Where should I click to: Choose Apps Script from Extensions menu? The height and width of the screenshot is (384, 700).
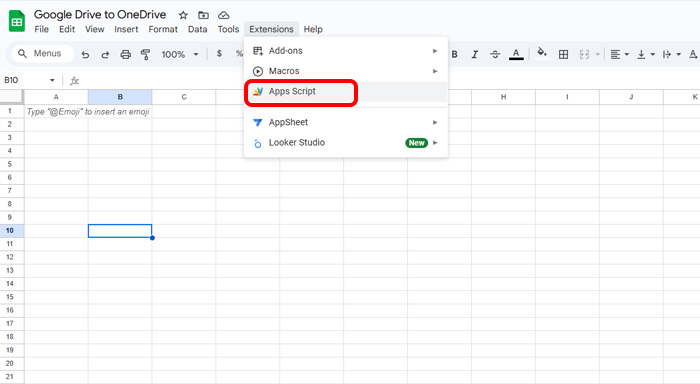pyautogui.click(x=346, y=92)
